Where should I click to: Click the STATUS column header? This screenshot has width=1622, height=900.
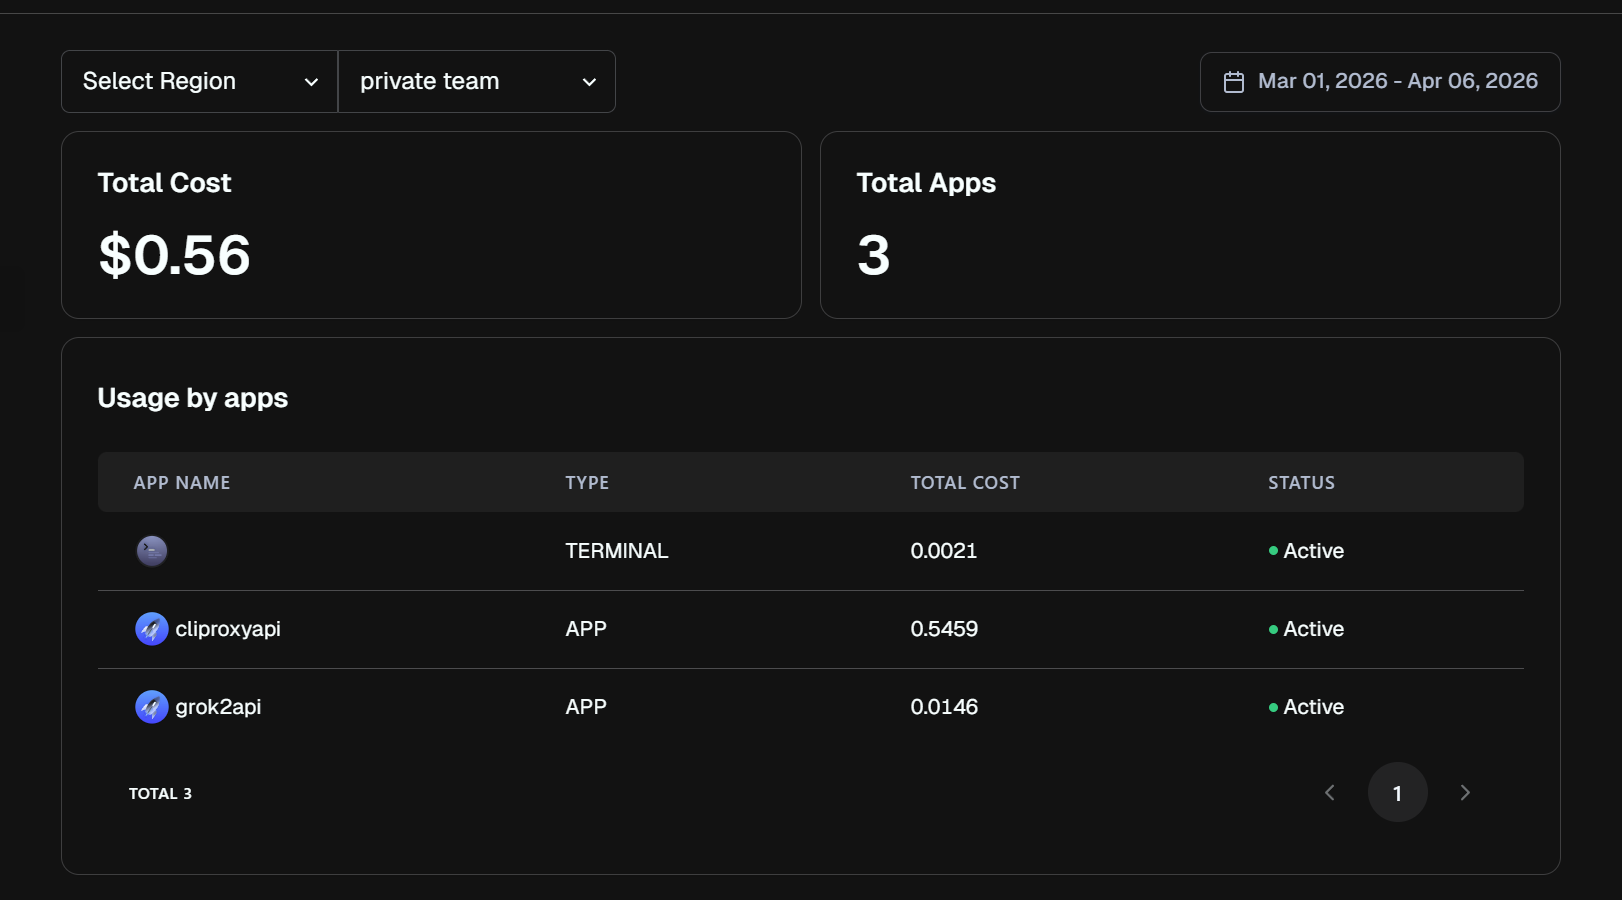(x=1301, y=483)
